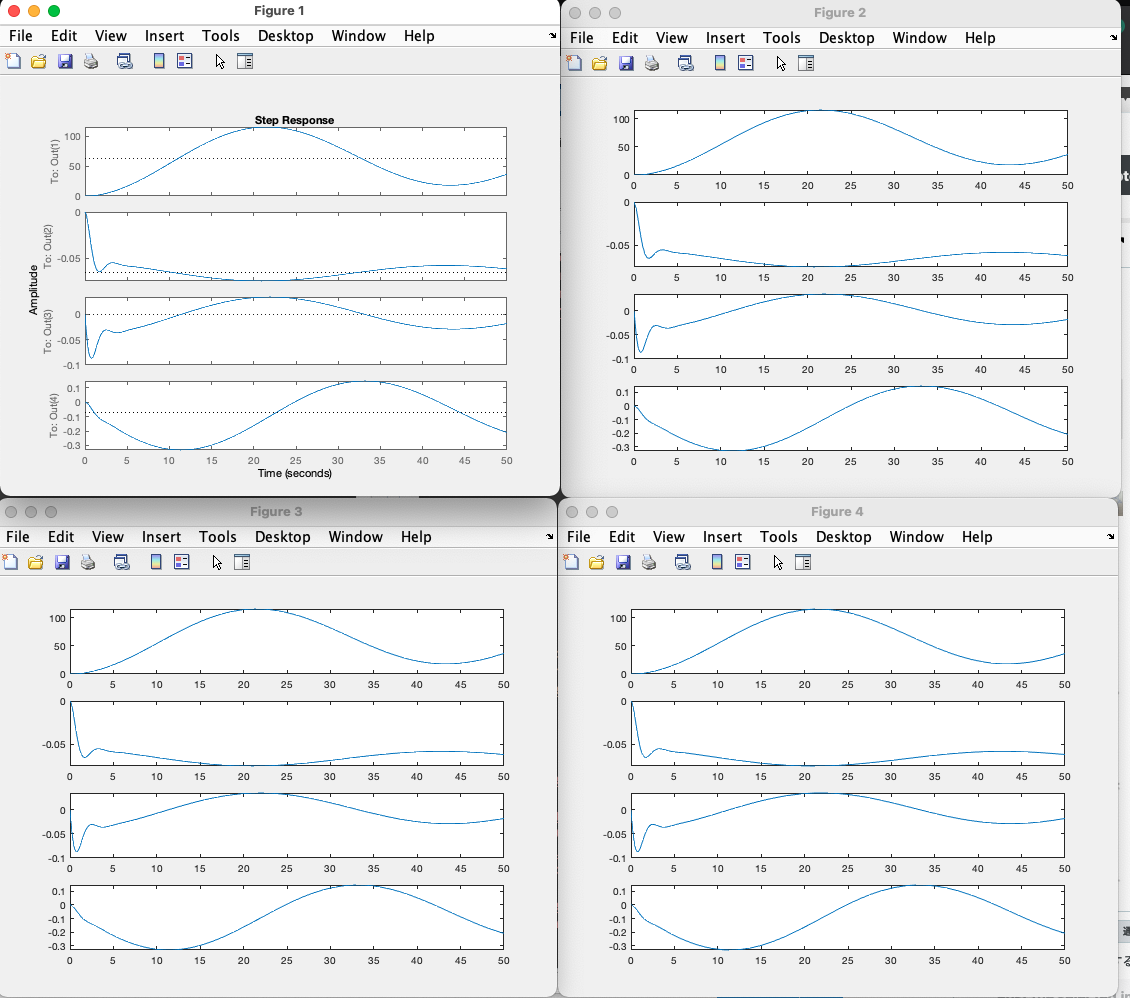Click Open File icon in Figure 2
Image resolution: width=1130 pixels, height=998 pixels.
[x=600, y=63]
